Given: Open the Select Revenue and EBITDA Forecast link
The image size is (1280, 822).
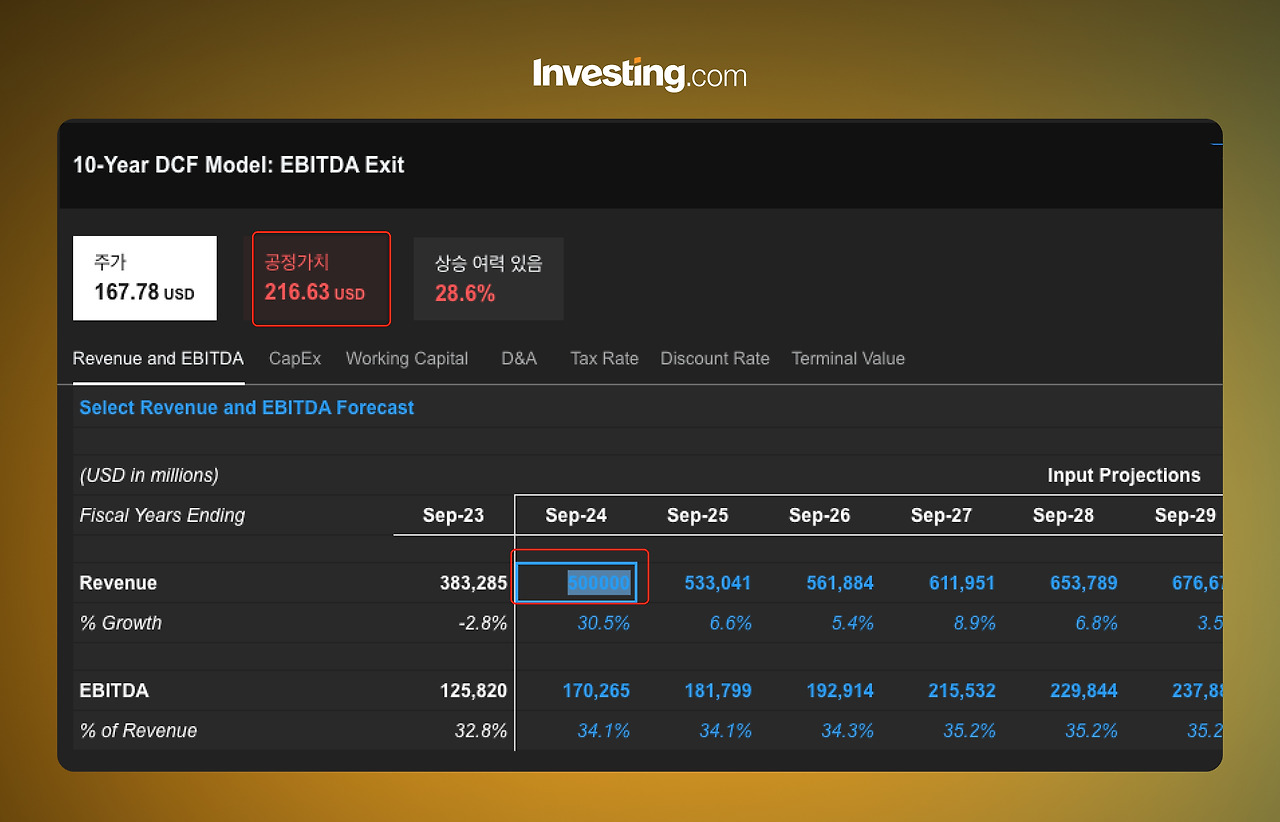Looking at the screenshot, I should [246, 407].
